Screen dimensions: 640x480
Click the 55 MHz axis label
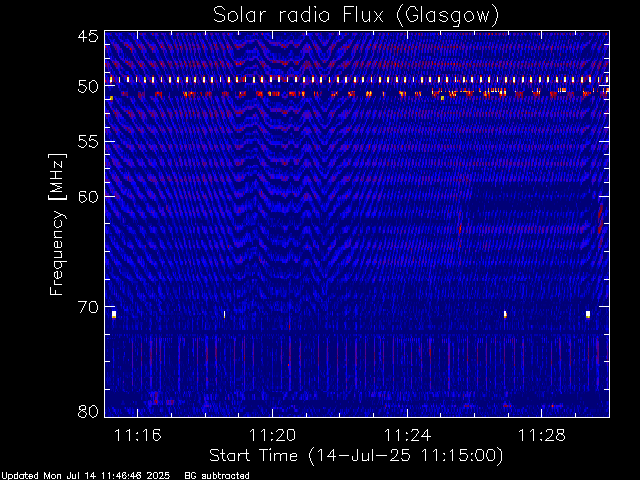click(x=88, y=142)
